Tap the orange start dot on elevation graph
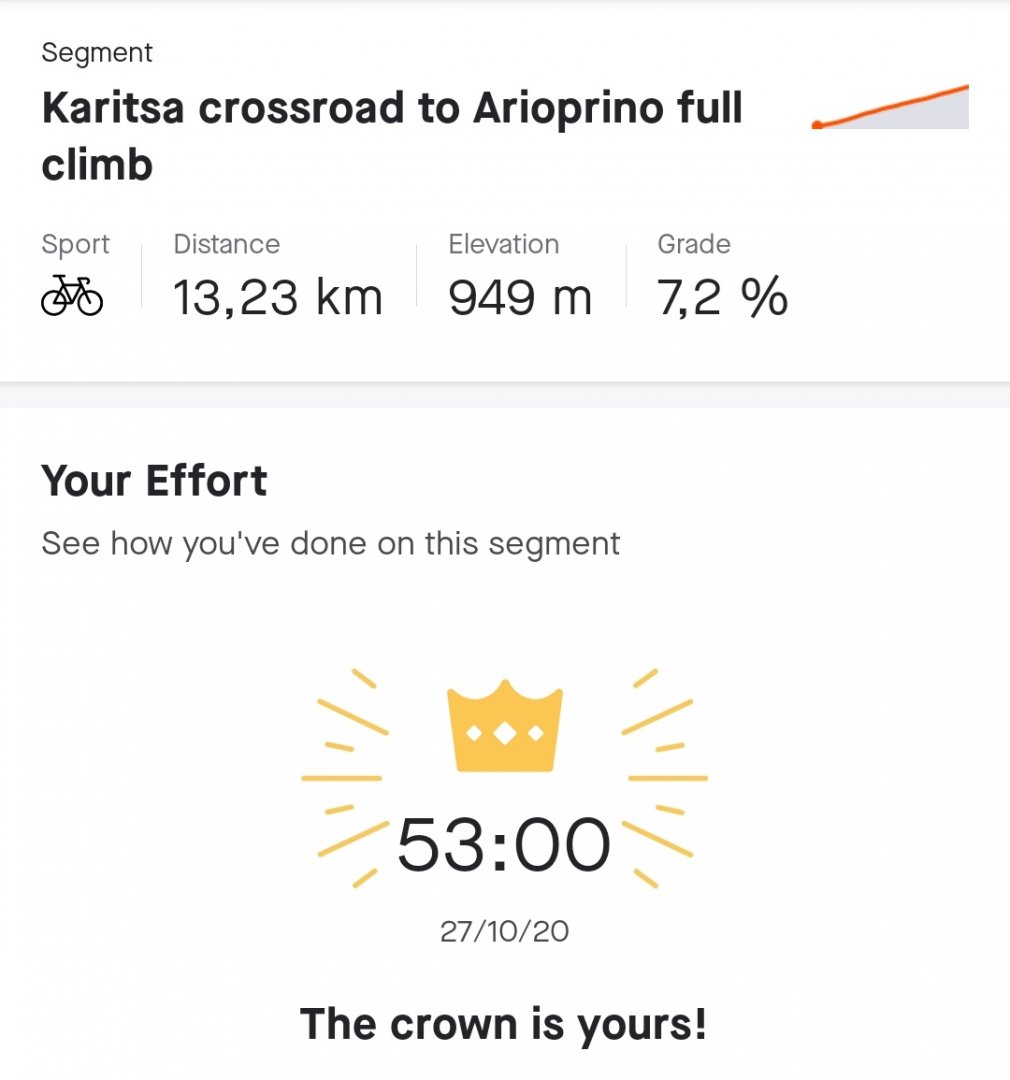This screenshot has height=1080, width=1010. point(817,125)
